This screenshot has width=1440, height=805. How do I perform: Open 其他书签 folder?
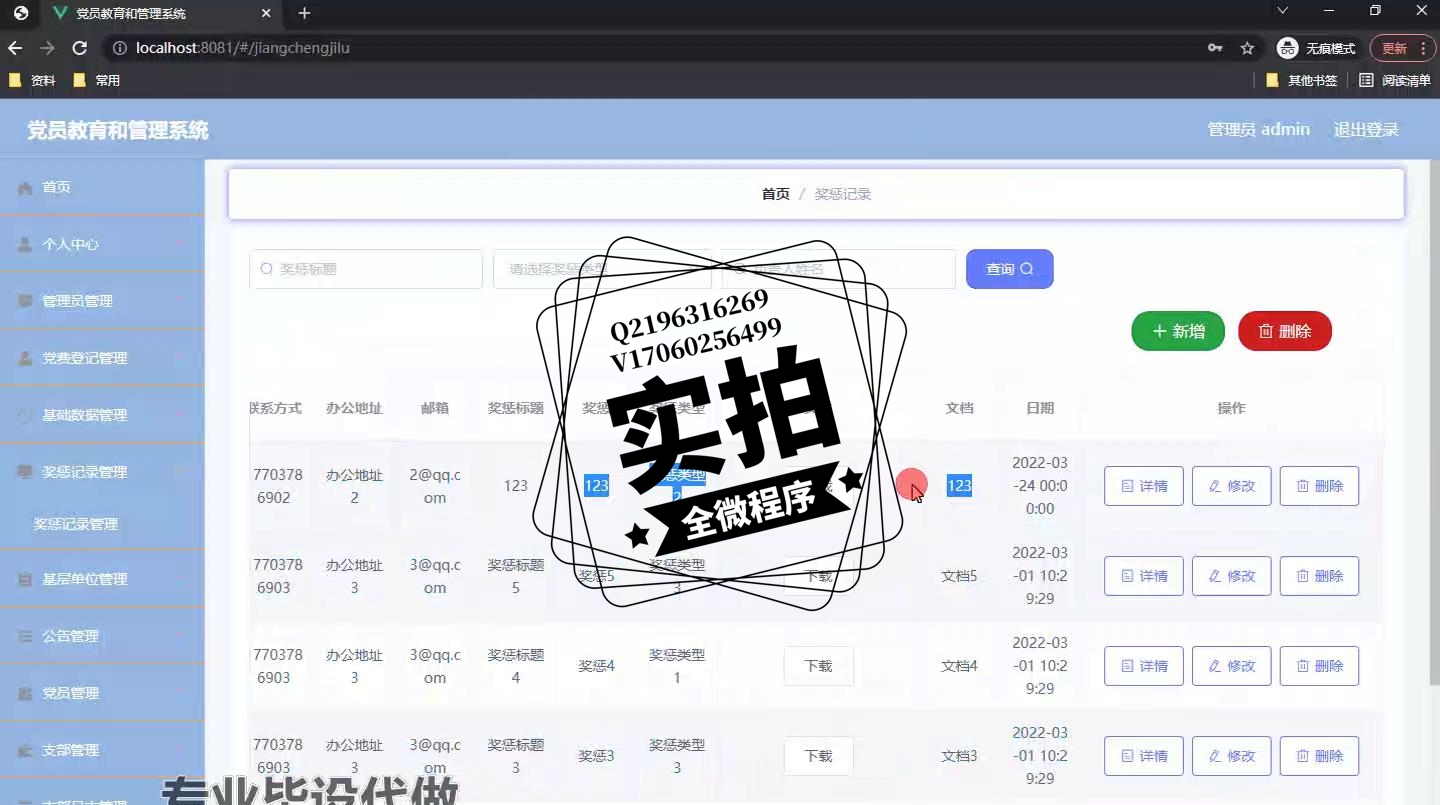coord(1302,80)
